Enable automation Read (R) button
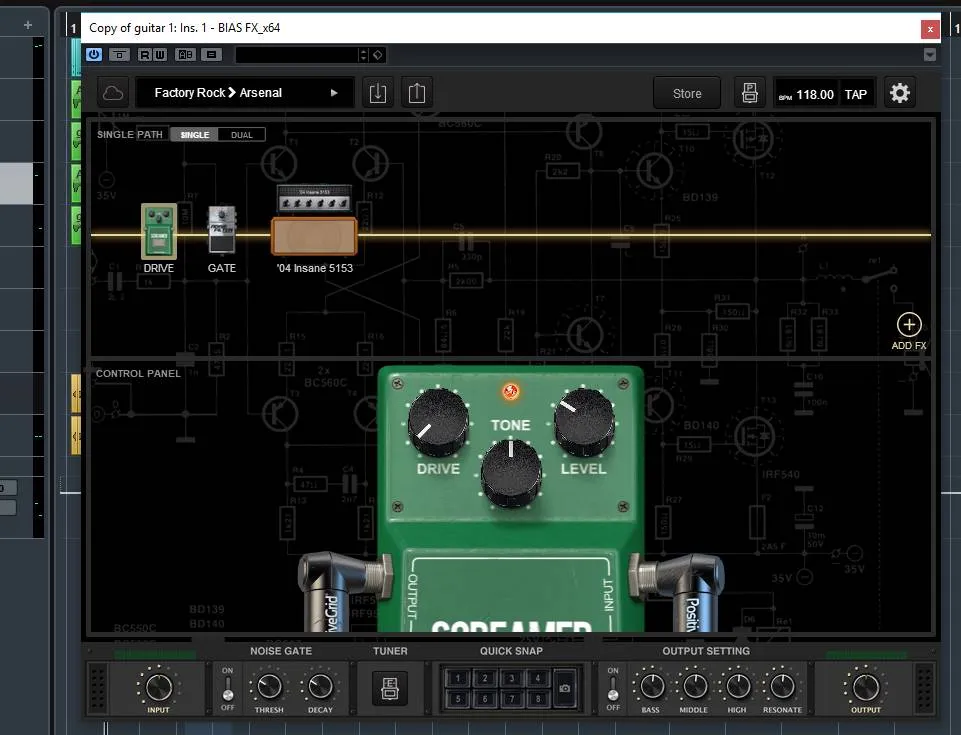 [145, 55]
